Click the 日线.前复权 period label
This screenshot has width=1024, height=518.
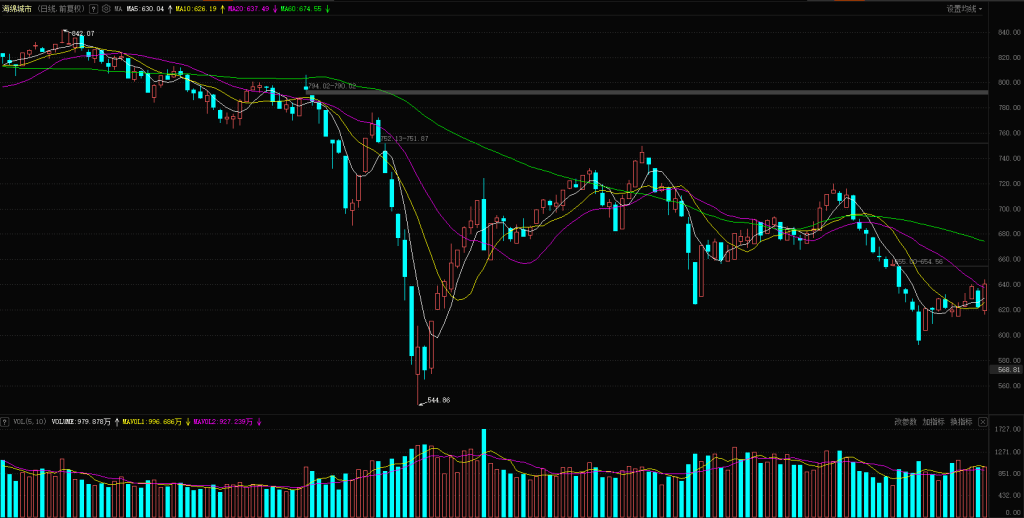point(60,9)
